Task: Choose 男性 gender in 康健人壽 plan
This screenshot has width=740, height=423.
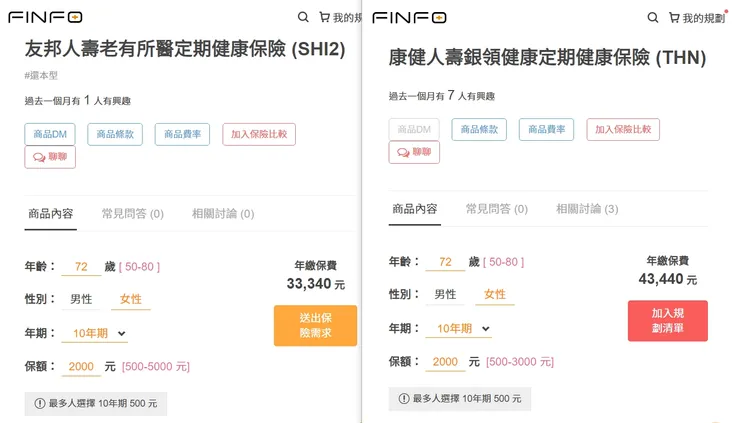Action: pyautogui.click(x=445, y=294)
